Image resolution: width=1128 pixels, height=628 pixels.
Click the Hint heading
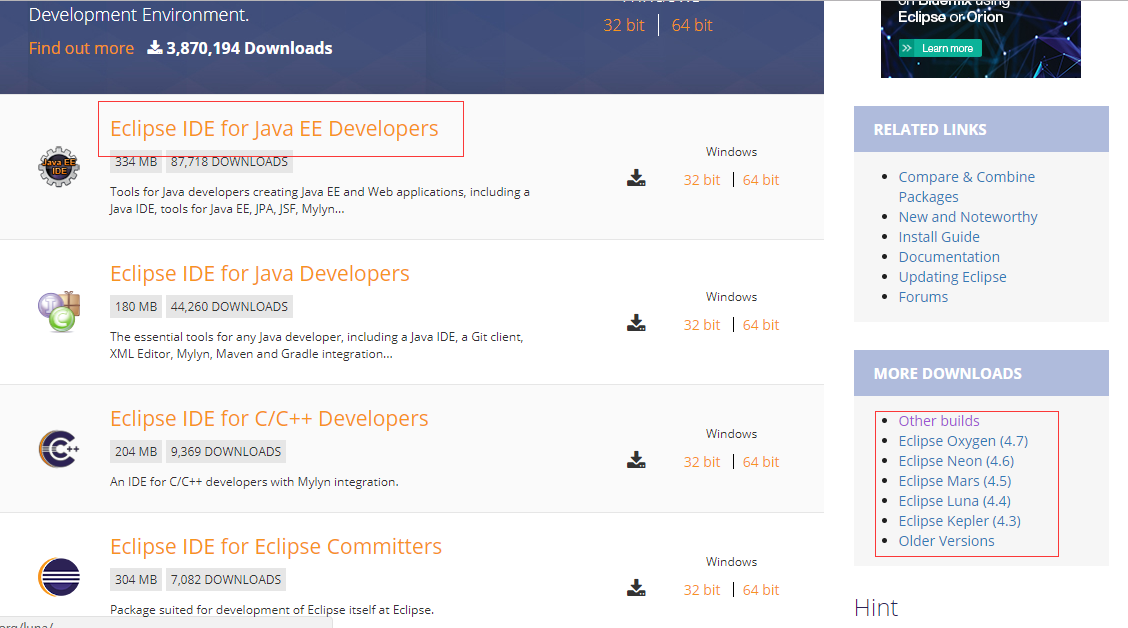click(x=875, y=608)
